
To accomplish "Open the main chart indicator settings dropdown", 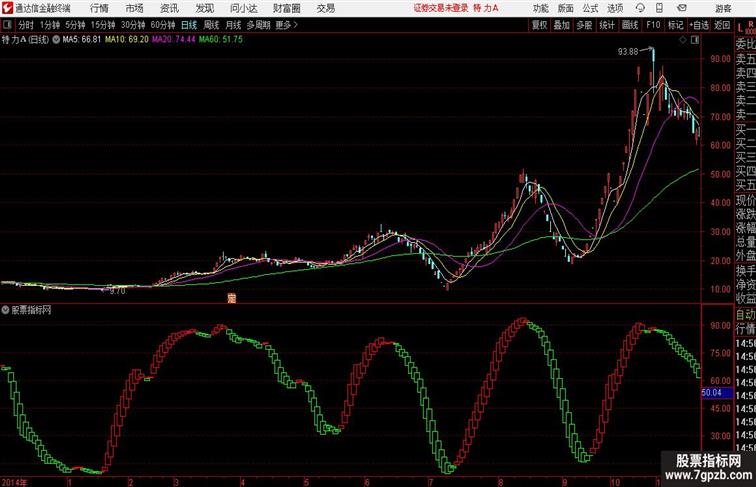I will 56,40.
